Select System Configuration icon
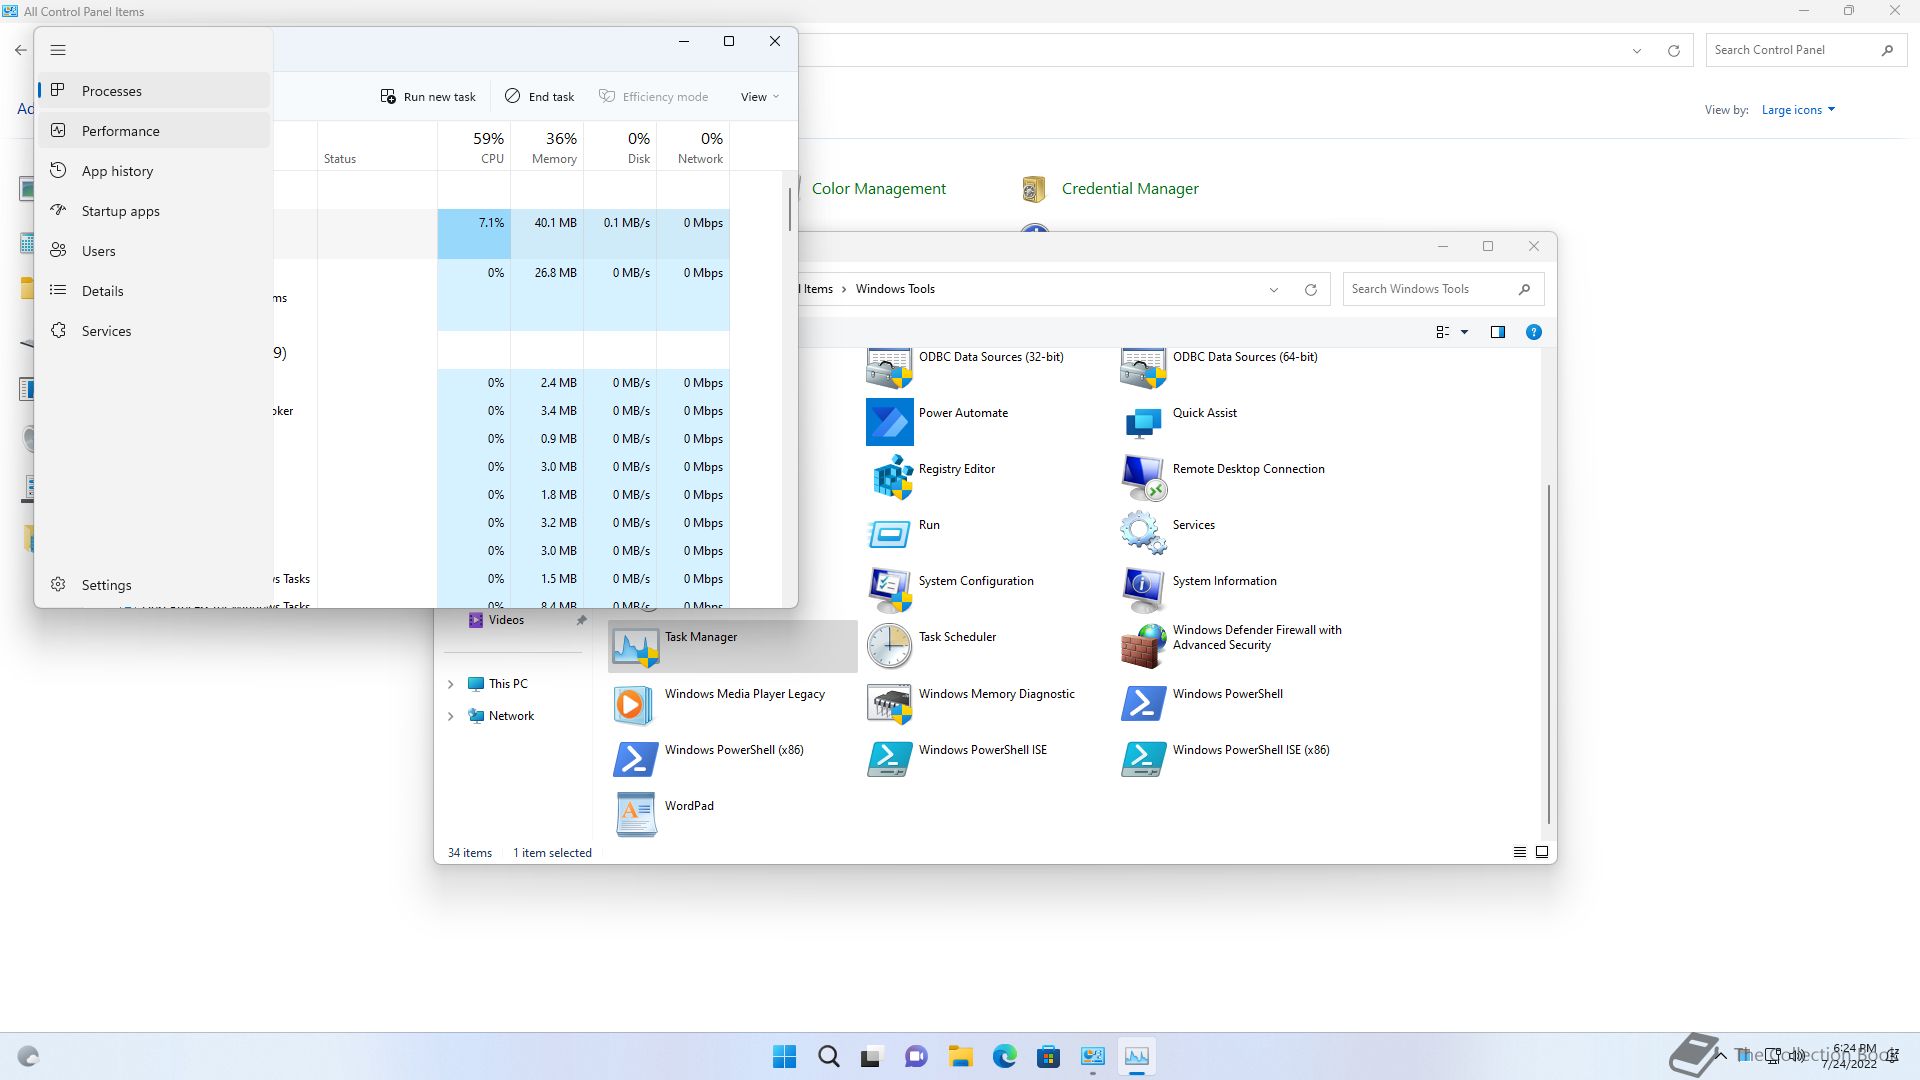1920x1080 pixels. 889,590
